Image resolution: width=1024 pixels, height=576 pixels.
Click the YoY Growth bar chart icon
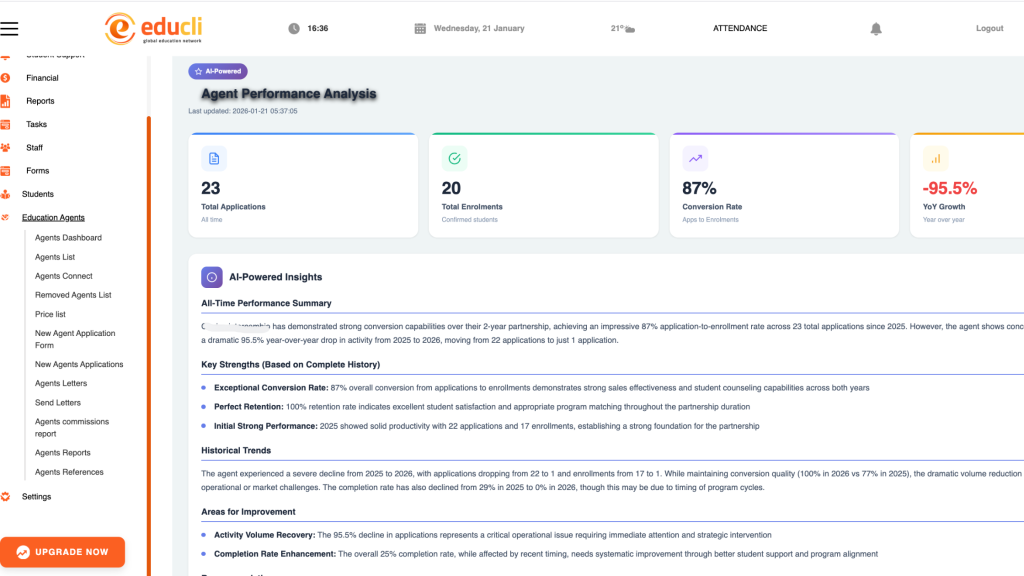[935, 158]
